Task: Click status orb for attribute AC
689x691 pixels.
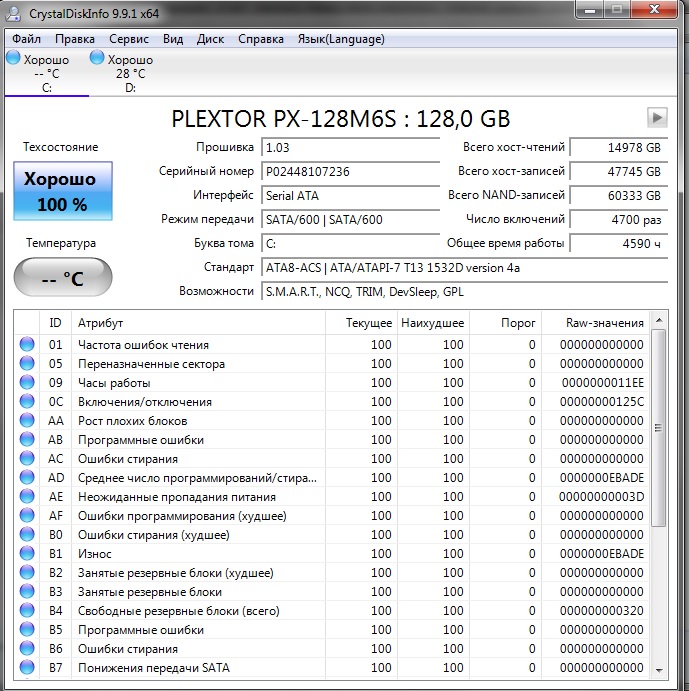Action: (27, 458)
